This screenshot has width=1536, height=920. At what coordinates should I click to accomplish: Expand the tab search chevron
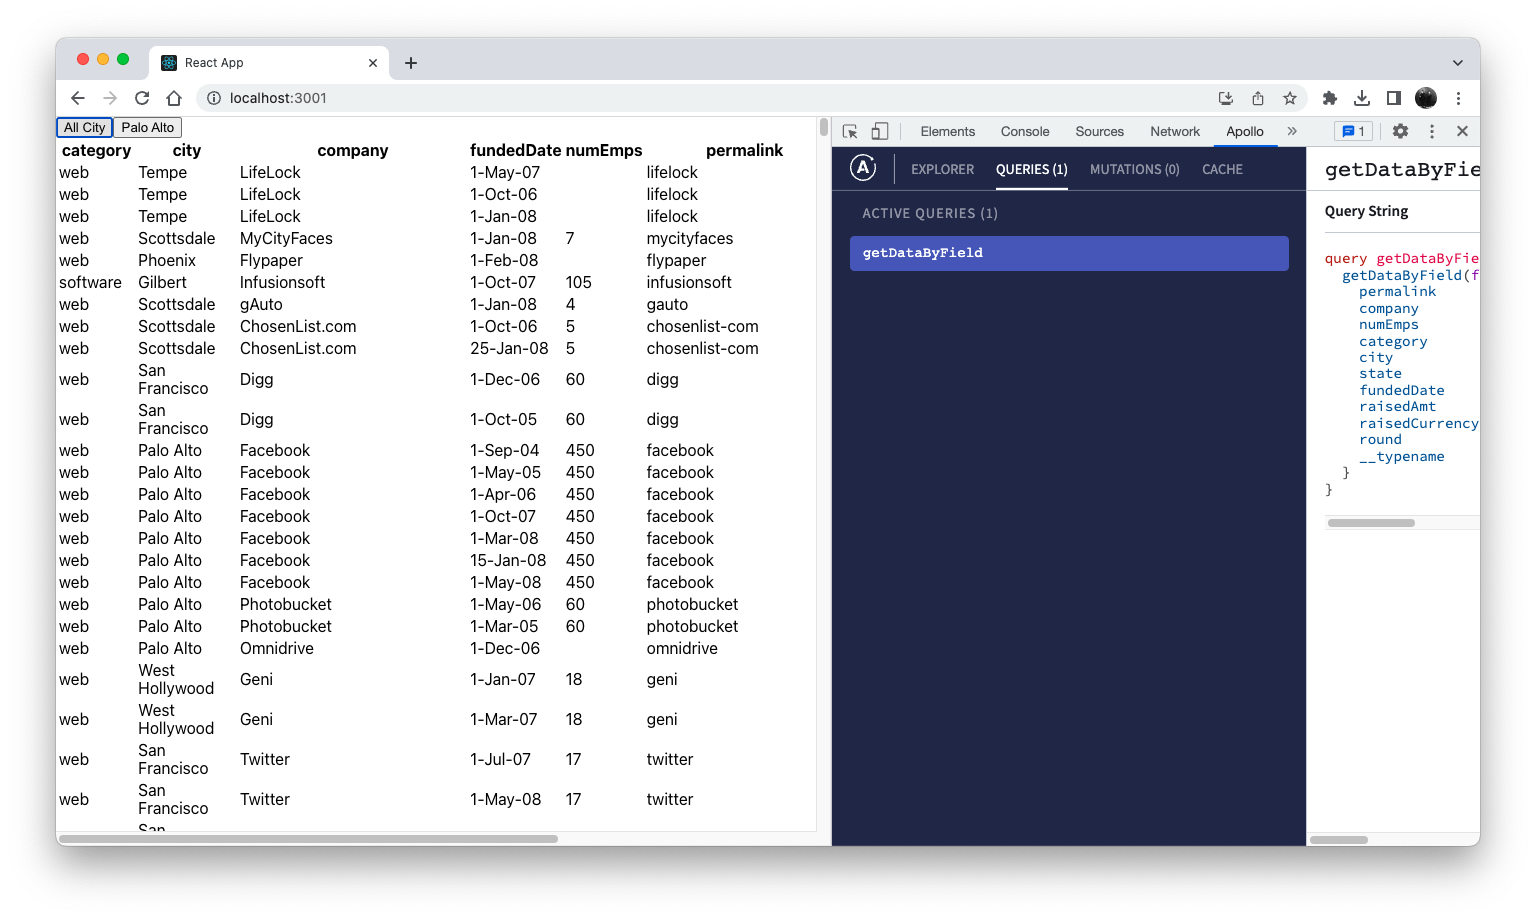pyautogui.click(x=1457, y=62)
